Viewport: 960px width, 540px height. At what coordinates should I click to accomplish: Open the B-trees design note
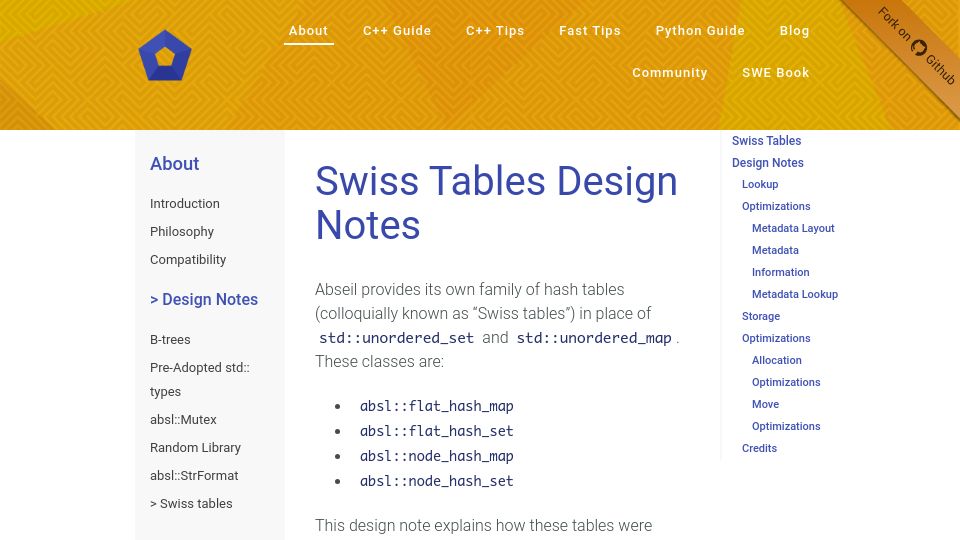pyautogui.click(x=170, y=339)
